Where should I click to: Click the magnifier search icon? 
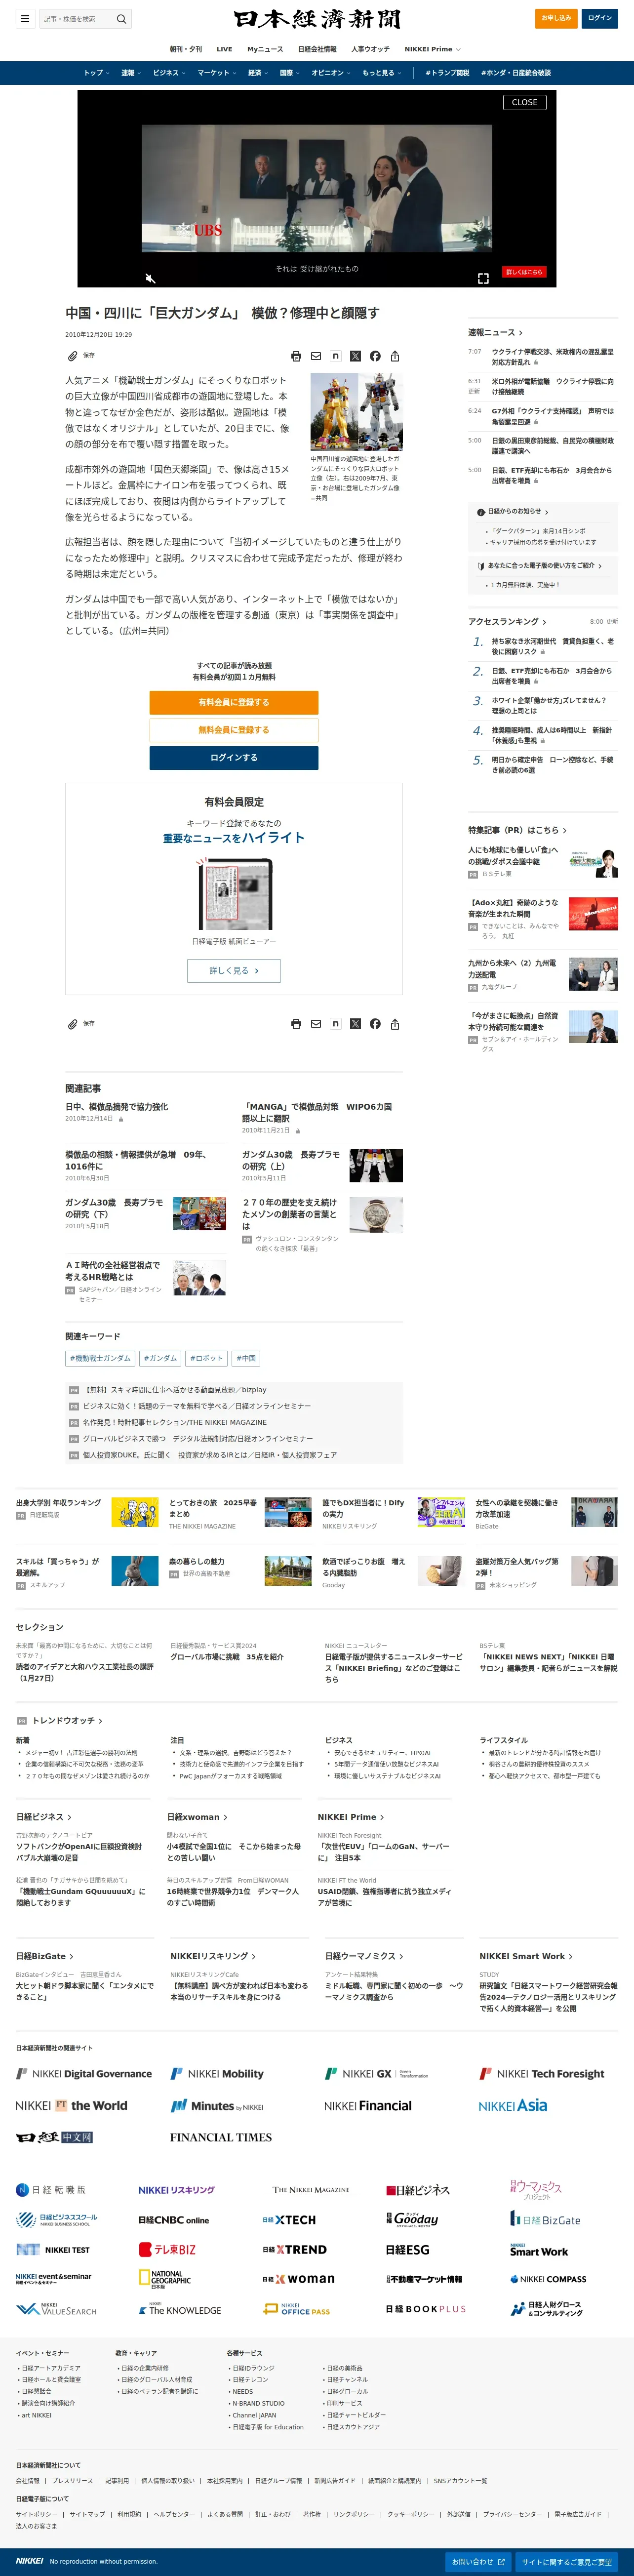[x=121, y=18]
